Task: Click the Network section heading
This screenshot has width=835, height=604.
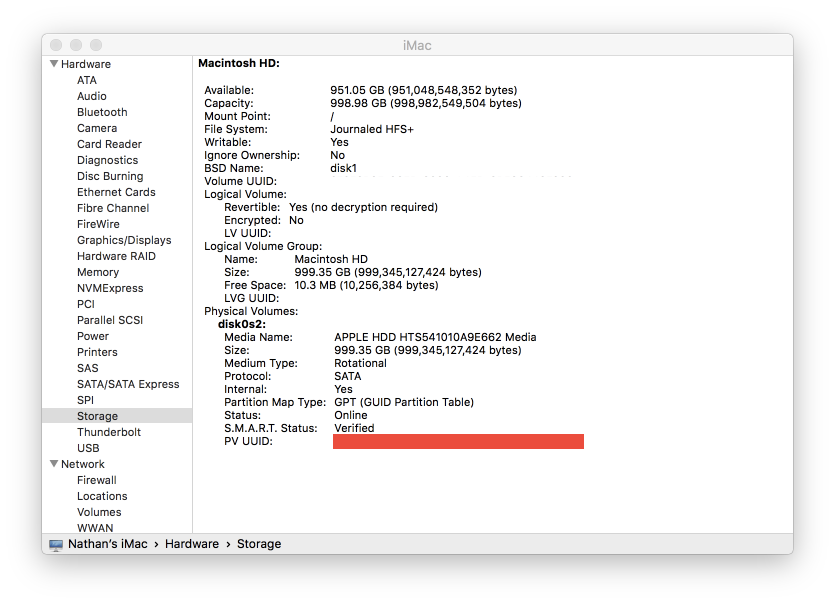Action: pos(83,464)
